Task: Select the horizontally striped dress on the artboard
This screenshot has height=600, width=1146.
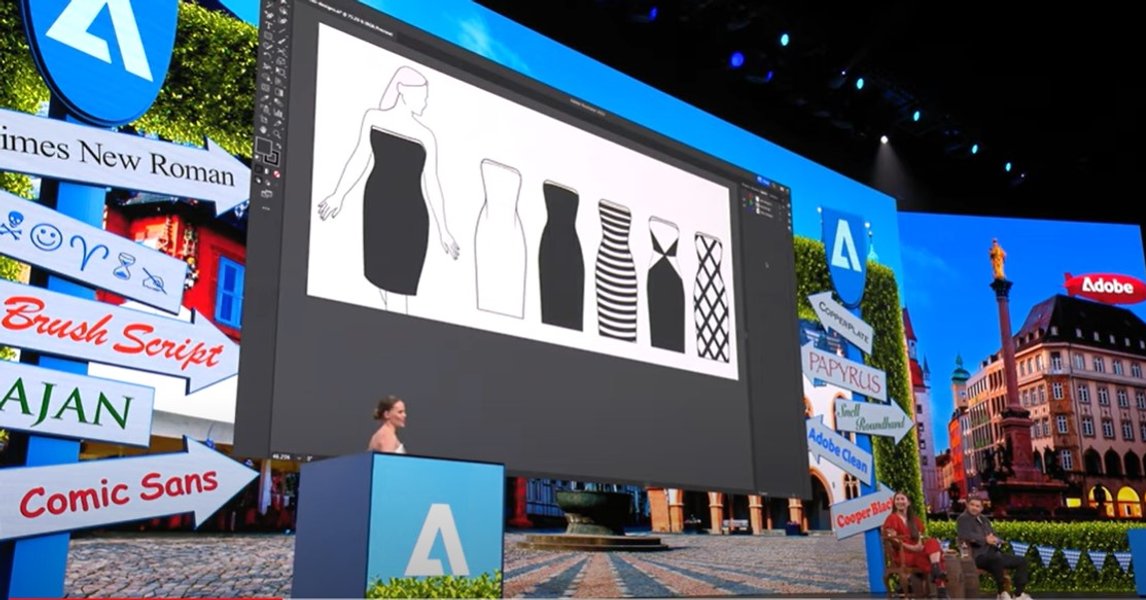Action: [617, 271]
